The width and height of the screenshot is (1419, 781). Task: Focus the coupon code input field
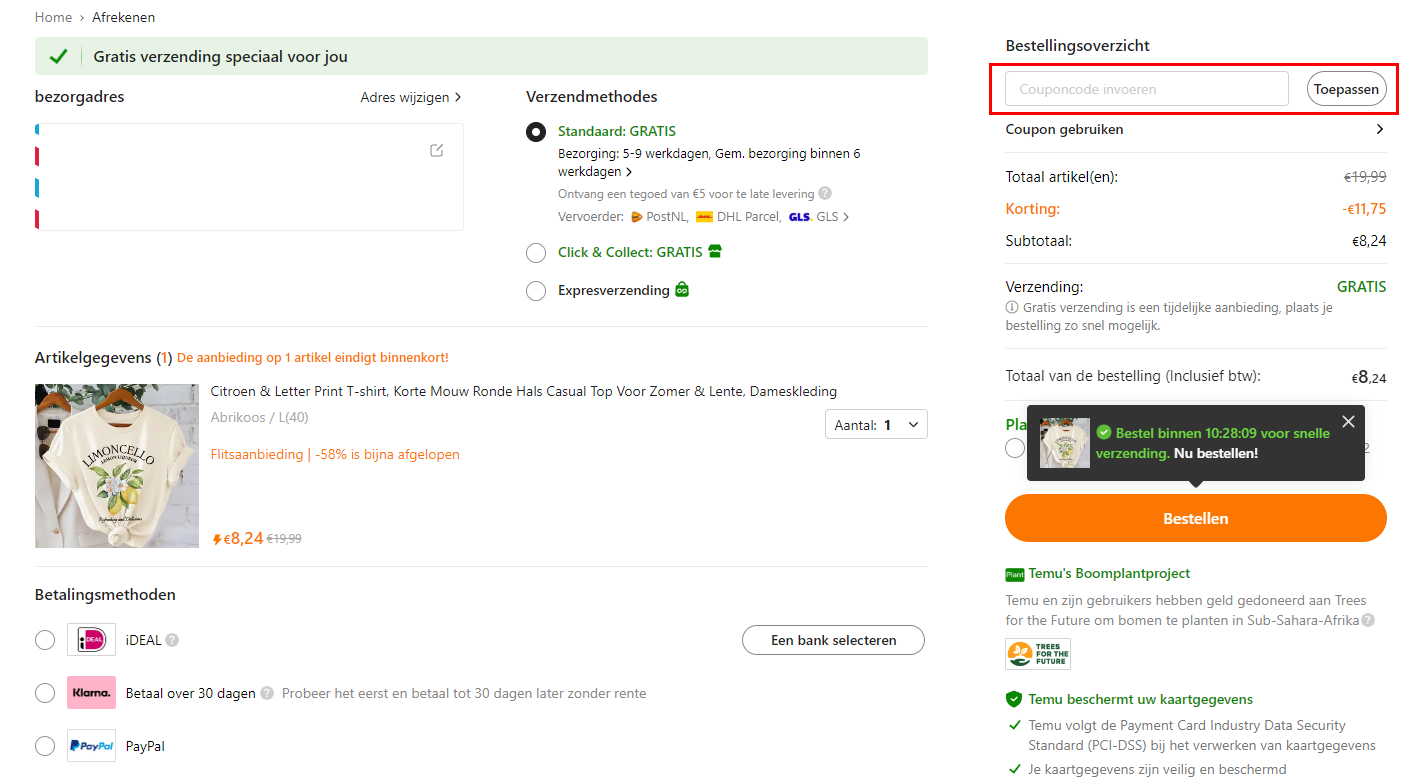tap(1146, 89)
